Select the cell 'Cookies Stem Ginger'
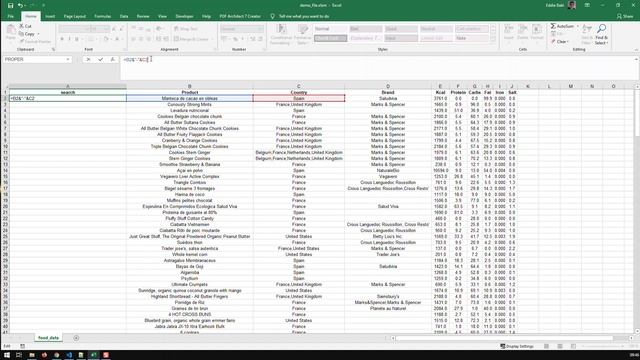 tap(190, 152)
